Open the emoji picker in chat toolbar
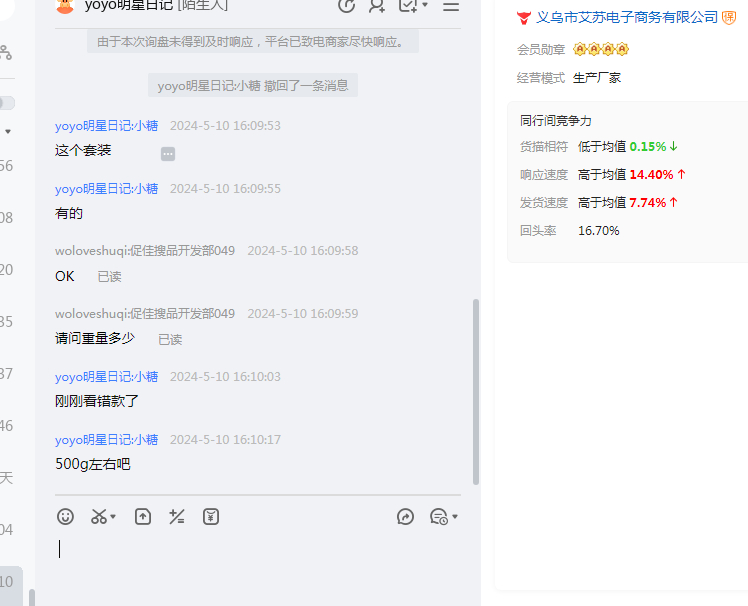The image size is (748, 606). tap(65, 517)
